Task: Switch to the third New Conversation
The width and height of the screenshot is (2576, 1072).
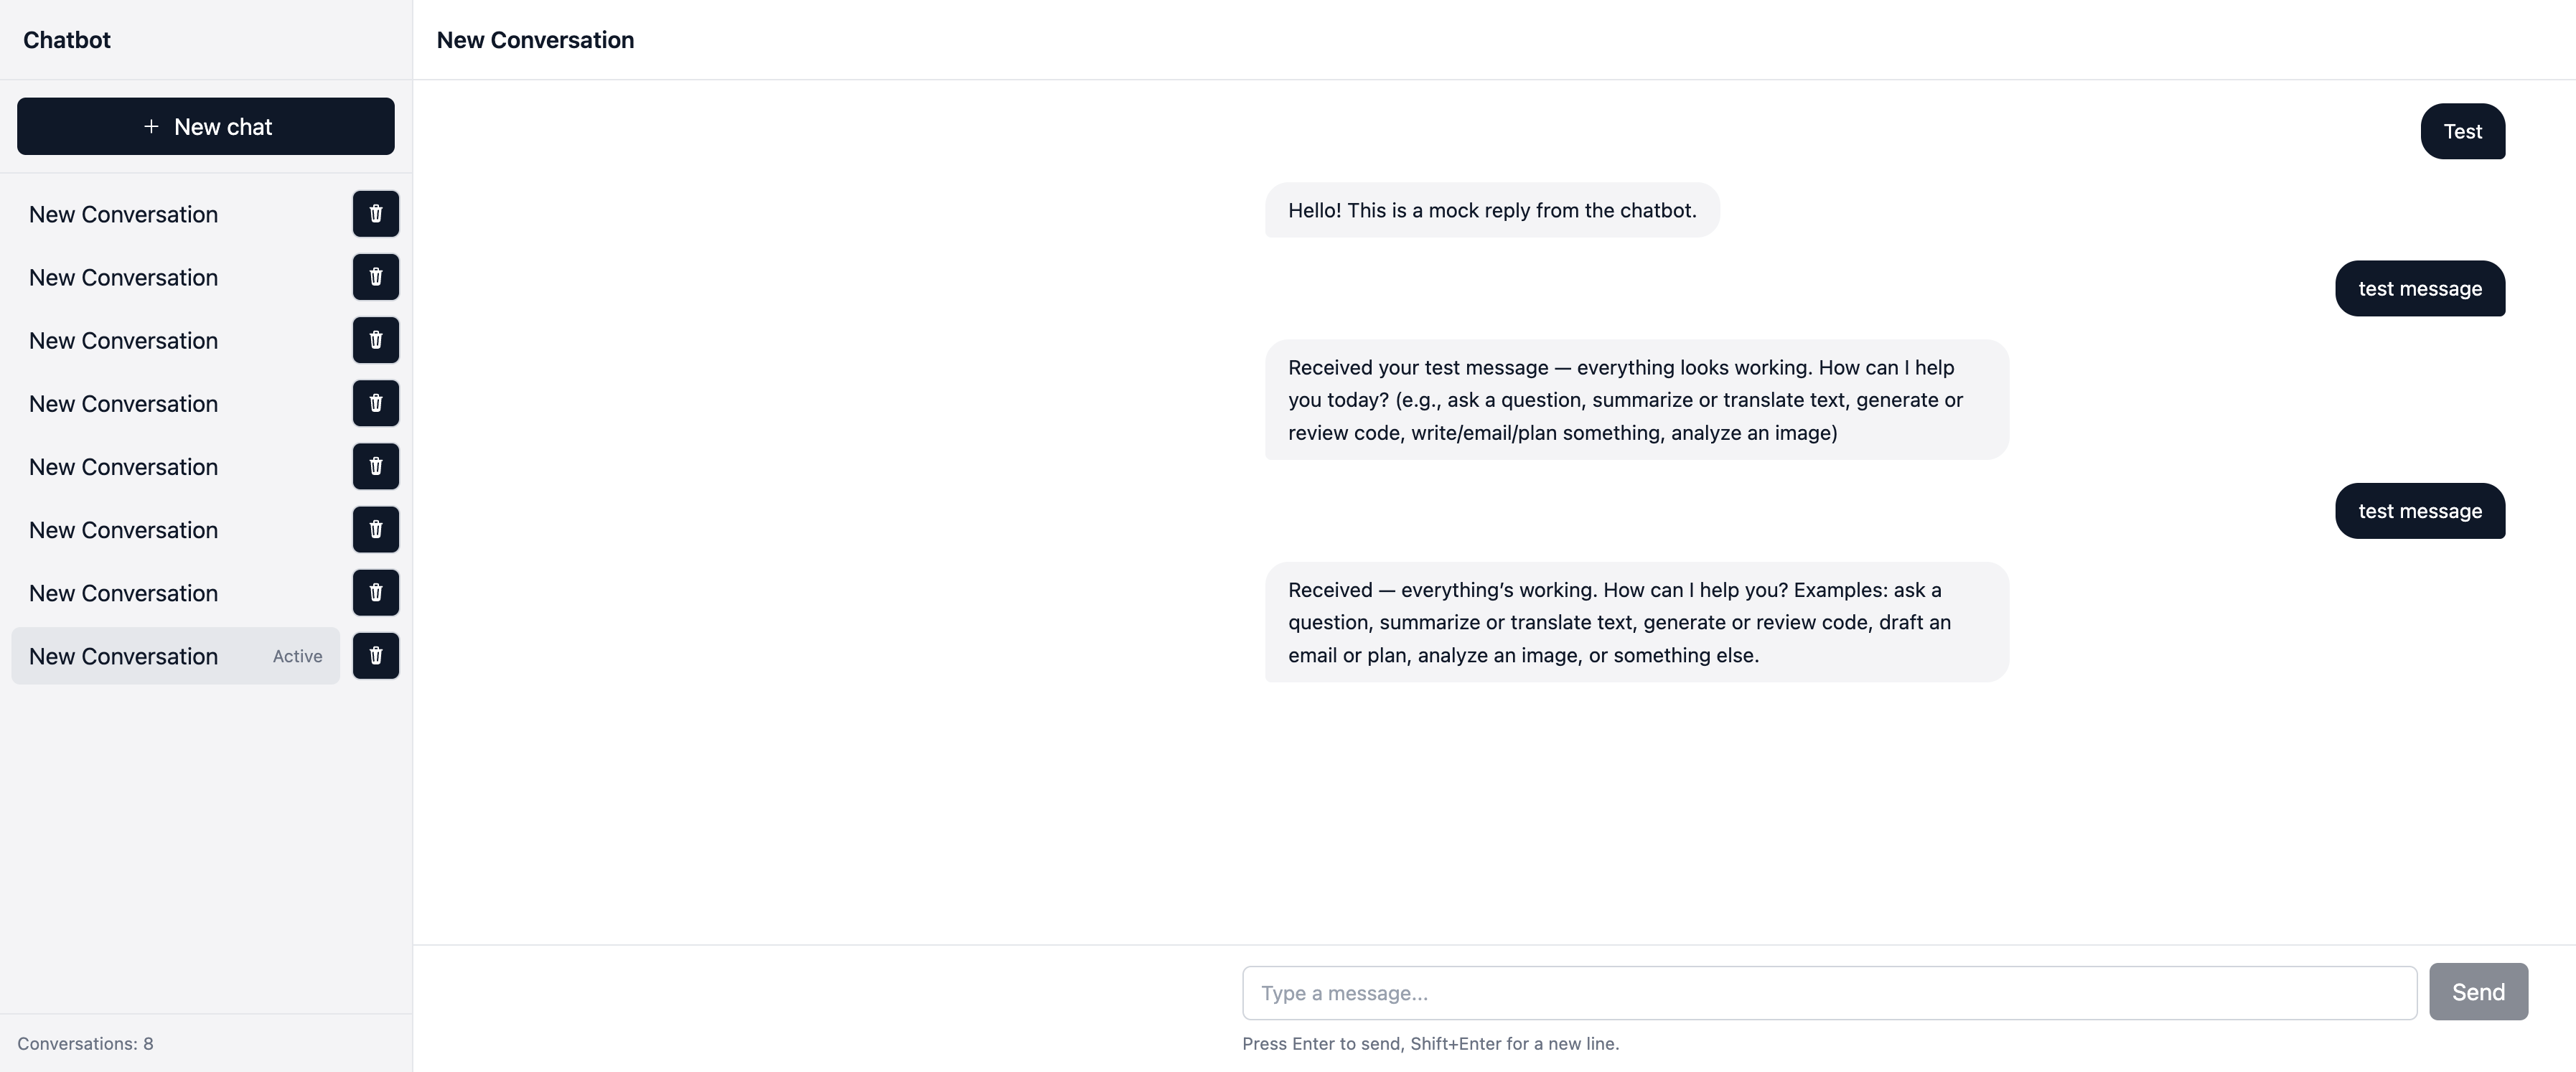Action: point(124,340)
